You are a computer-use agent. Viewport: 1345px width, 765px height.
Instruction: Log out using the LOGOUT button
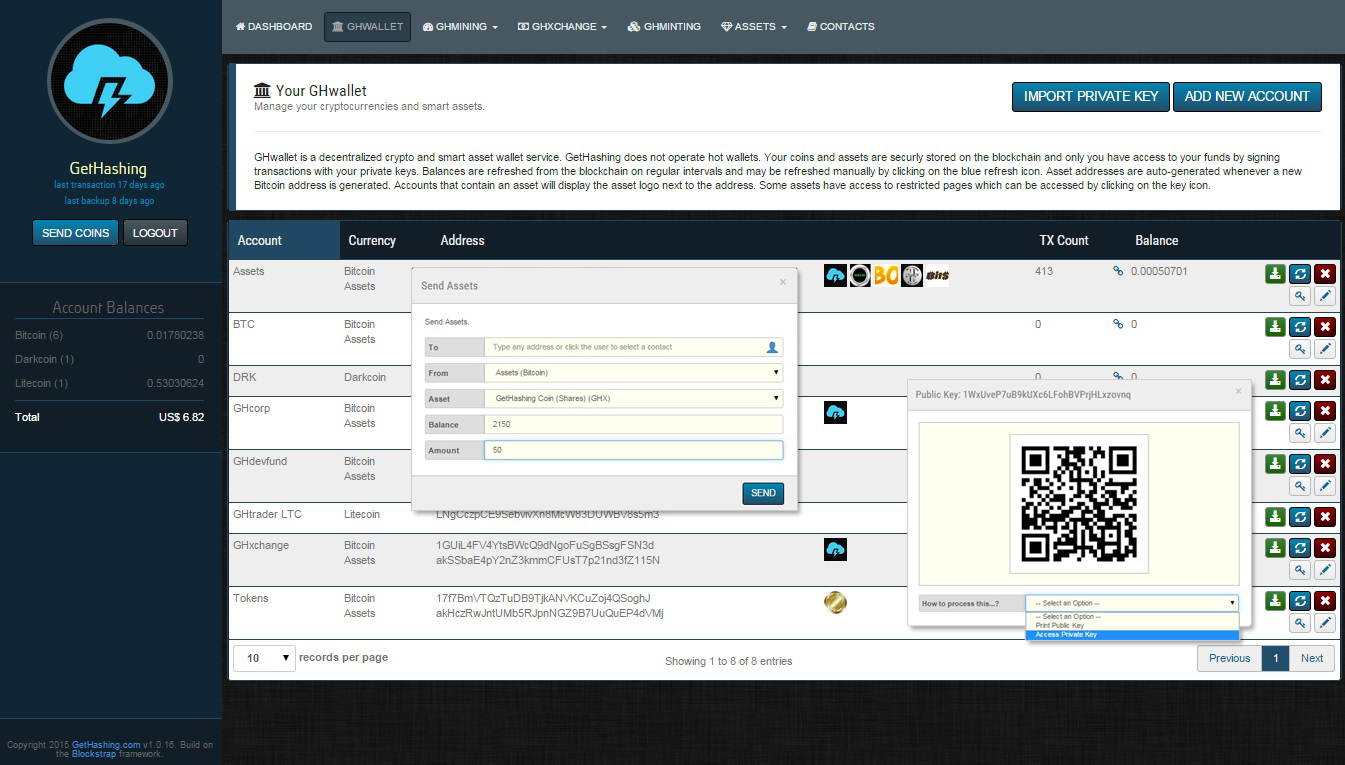pyautogui.click(x=155, y=233)
